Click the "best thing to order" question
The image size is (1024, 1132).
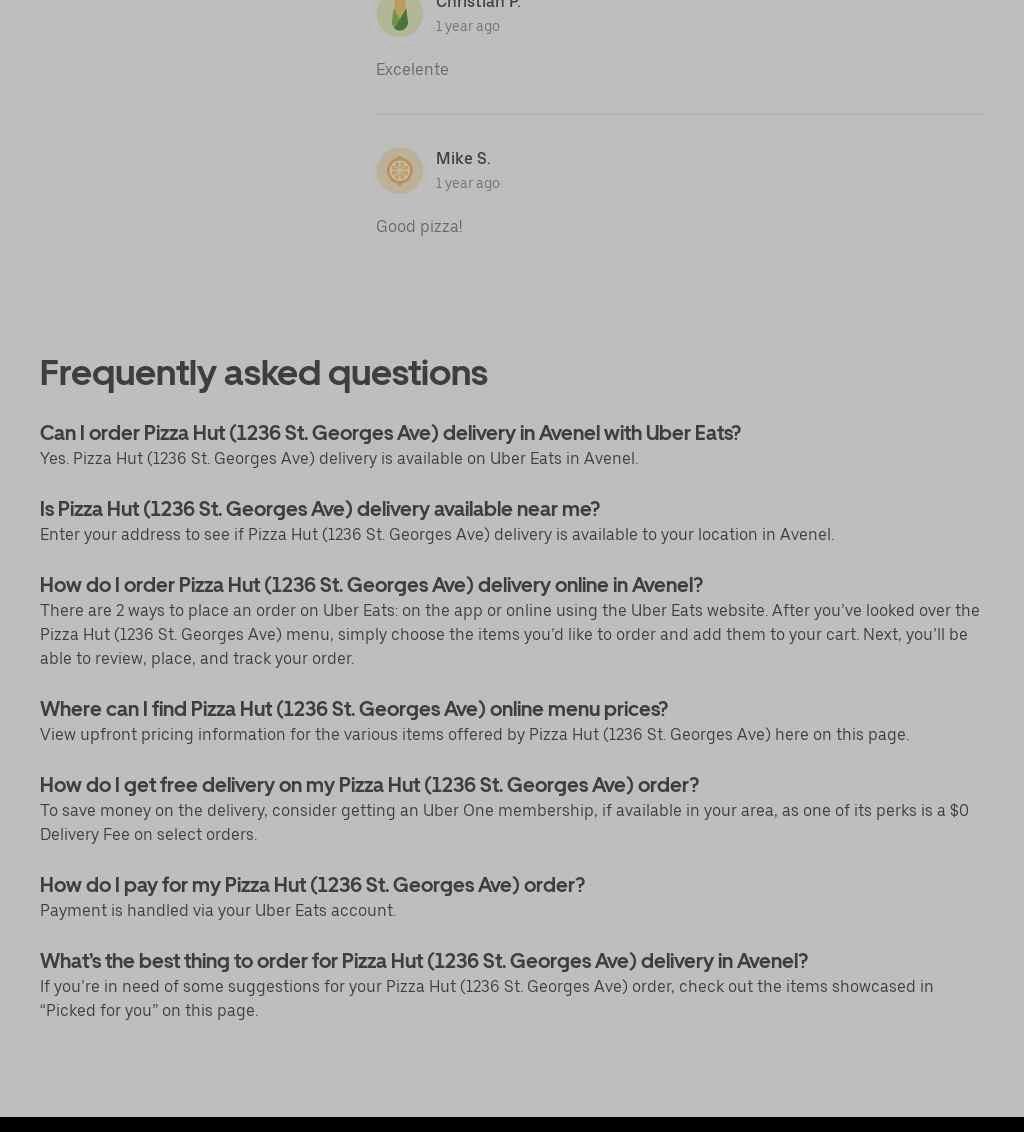(424, 960)
